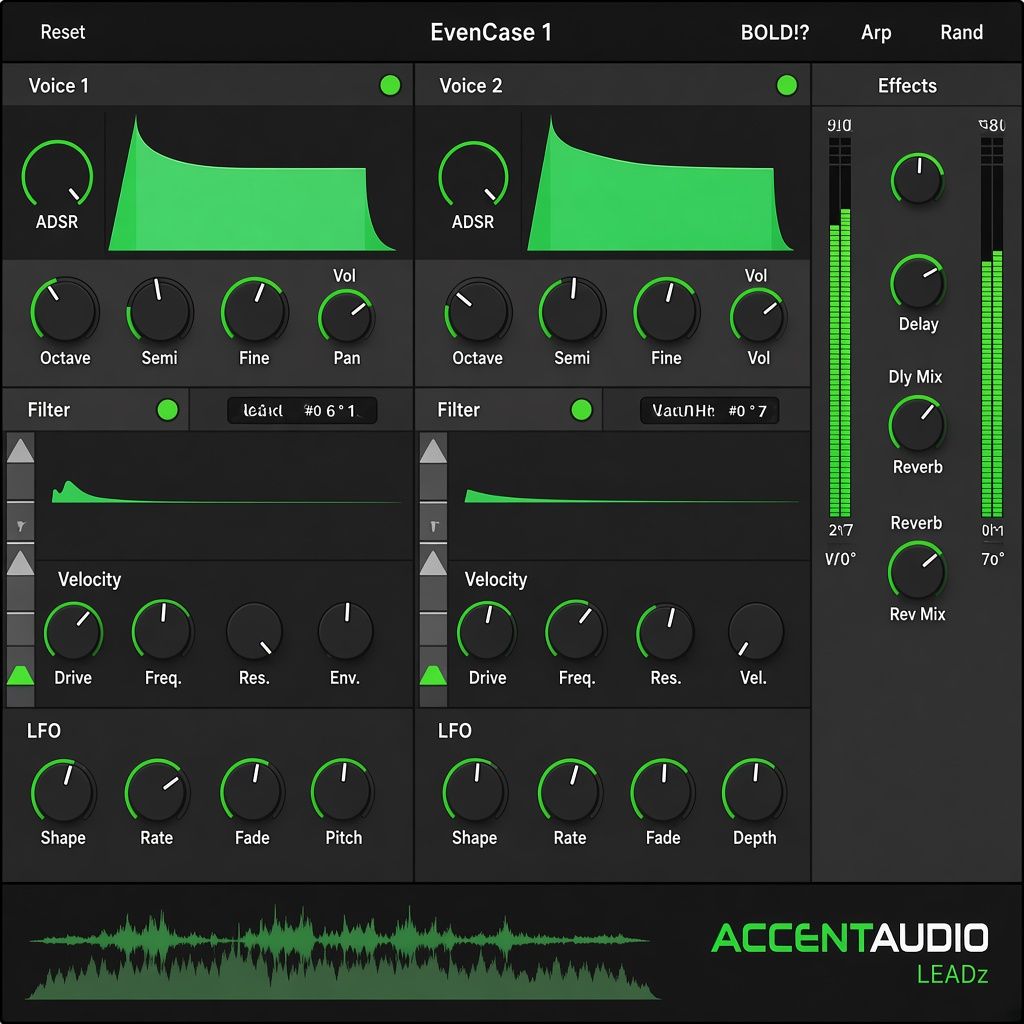1024x1024 pixels.
Task: Turn the Rev Mix knob in Effects
Action: point(917,570)
